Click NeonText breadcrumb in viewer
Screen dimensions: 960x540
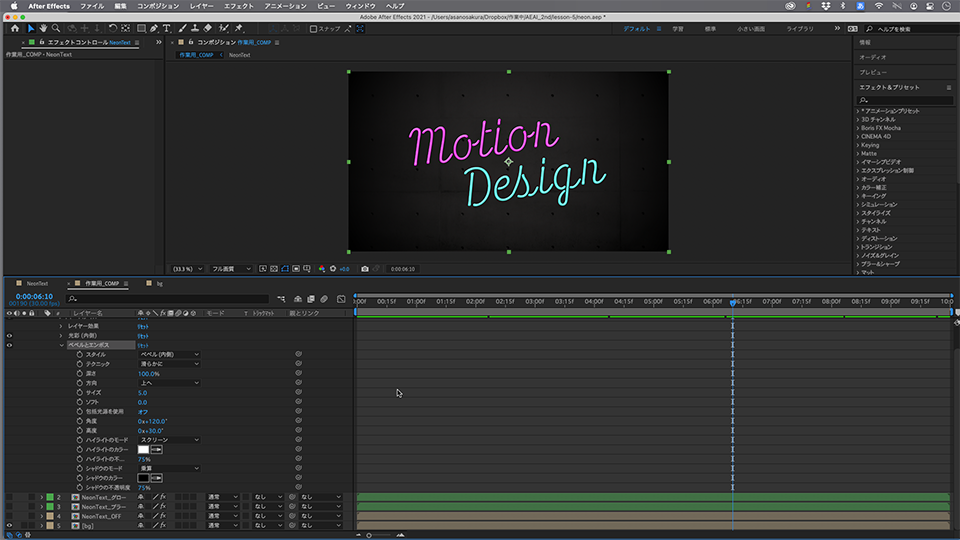(239, 55)
